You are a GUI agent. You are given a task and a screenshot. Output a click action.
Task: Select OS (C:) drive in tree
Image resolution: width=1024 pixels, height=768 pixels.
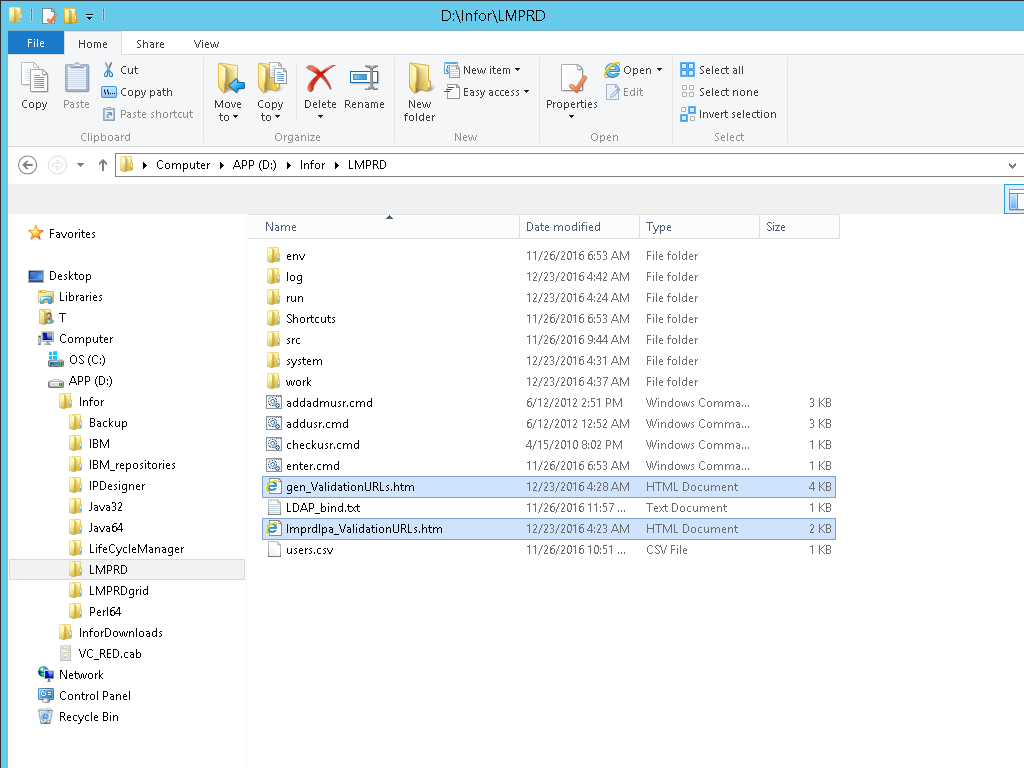pos(87,360)
